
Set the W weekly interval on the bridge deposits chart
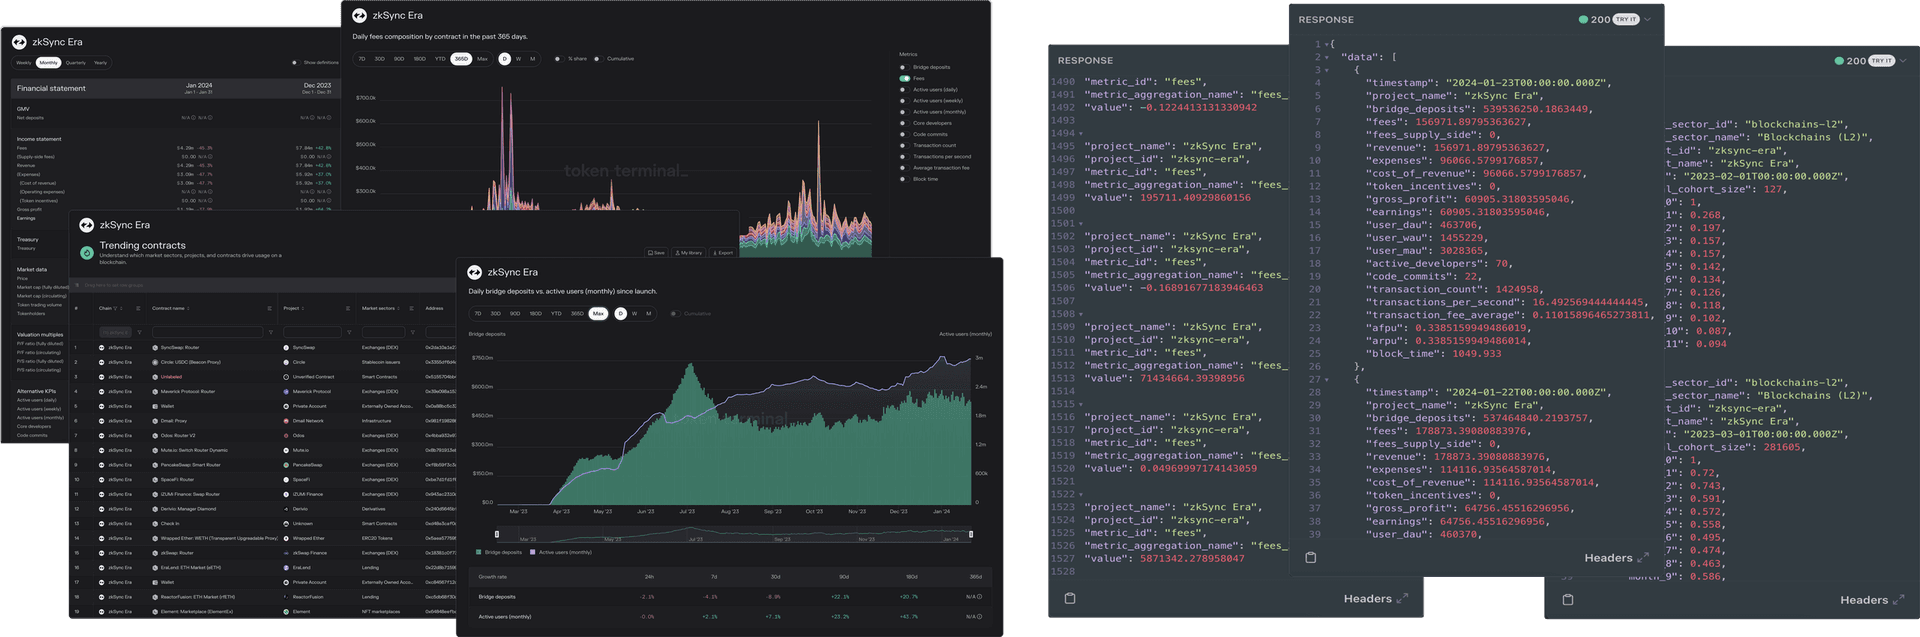point(634,313)
